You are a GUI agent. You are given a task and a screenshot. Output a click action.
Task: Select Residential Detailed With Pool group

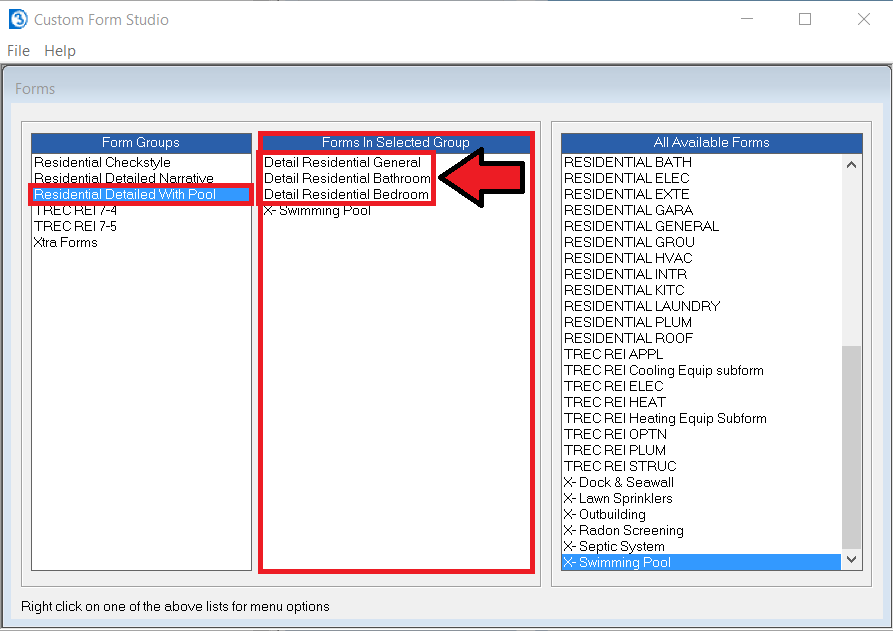pyautogui.click(x=141, y=194)
